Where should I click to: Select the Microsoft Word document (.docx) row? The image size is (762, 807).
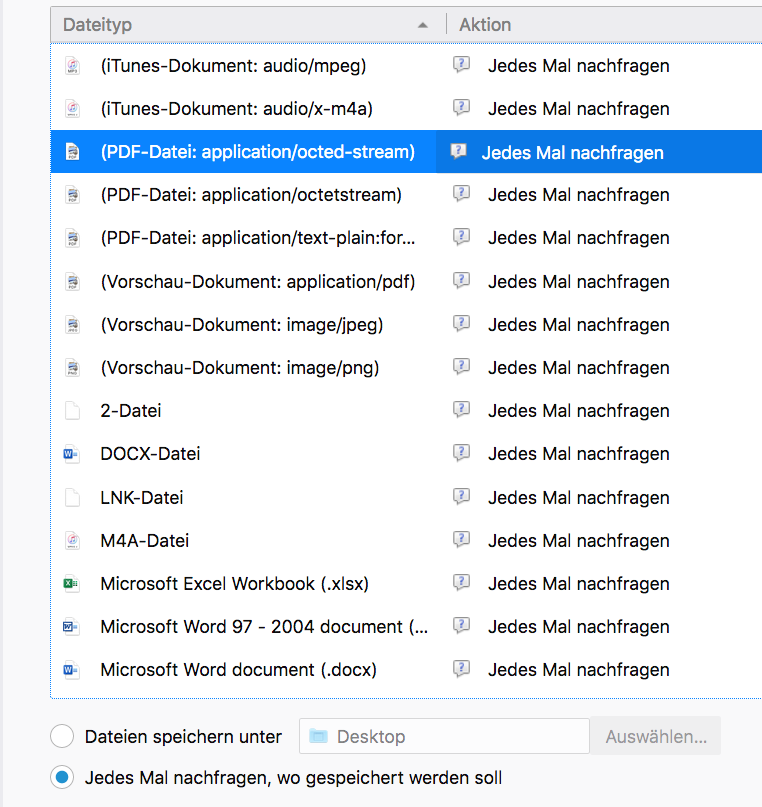click(x=239, y=670)
